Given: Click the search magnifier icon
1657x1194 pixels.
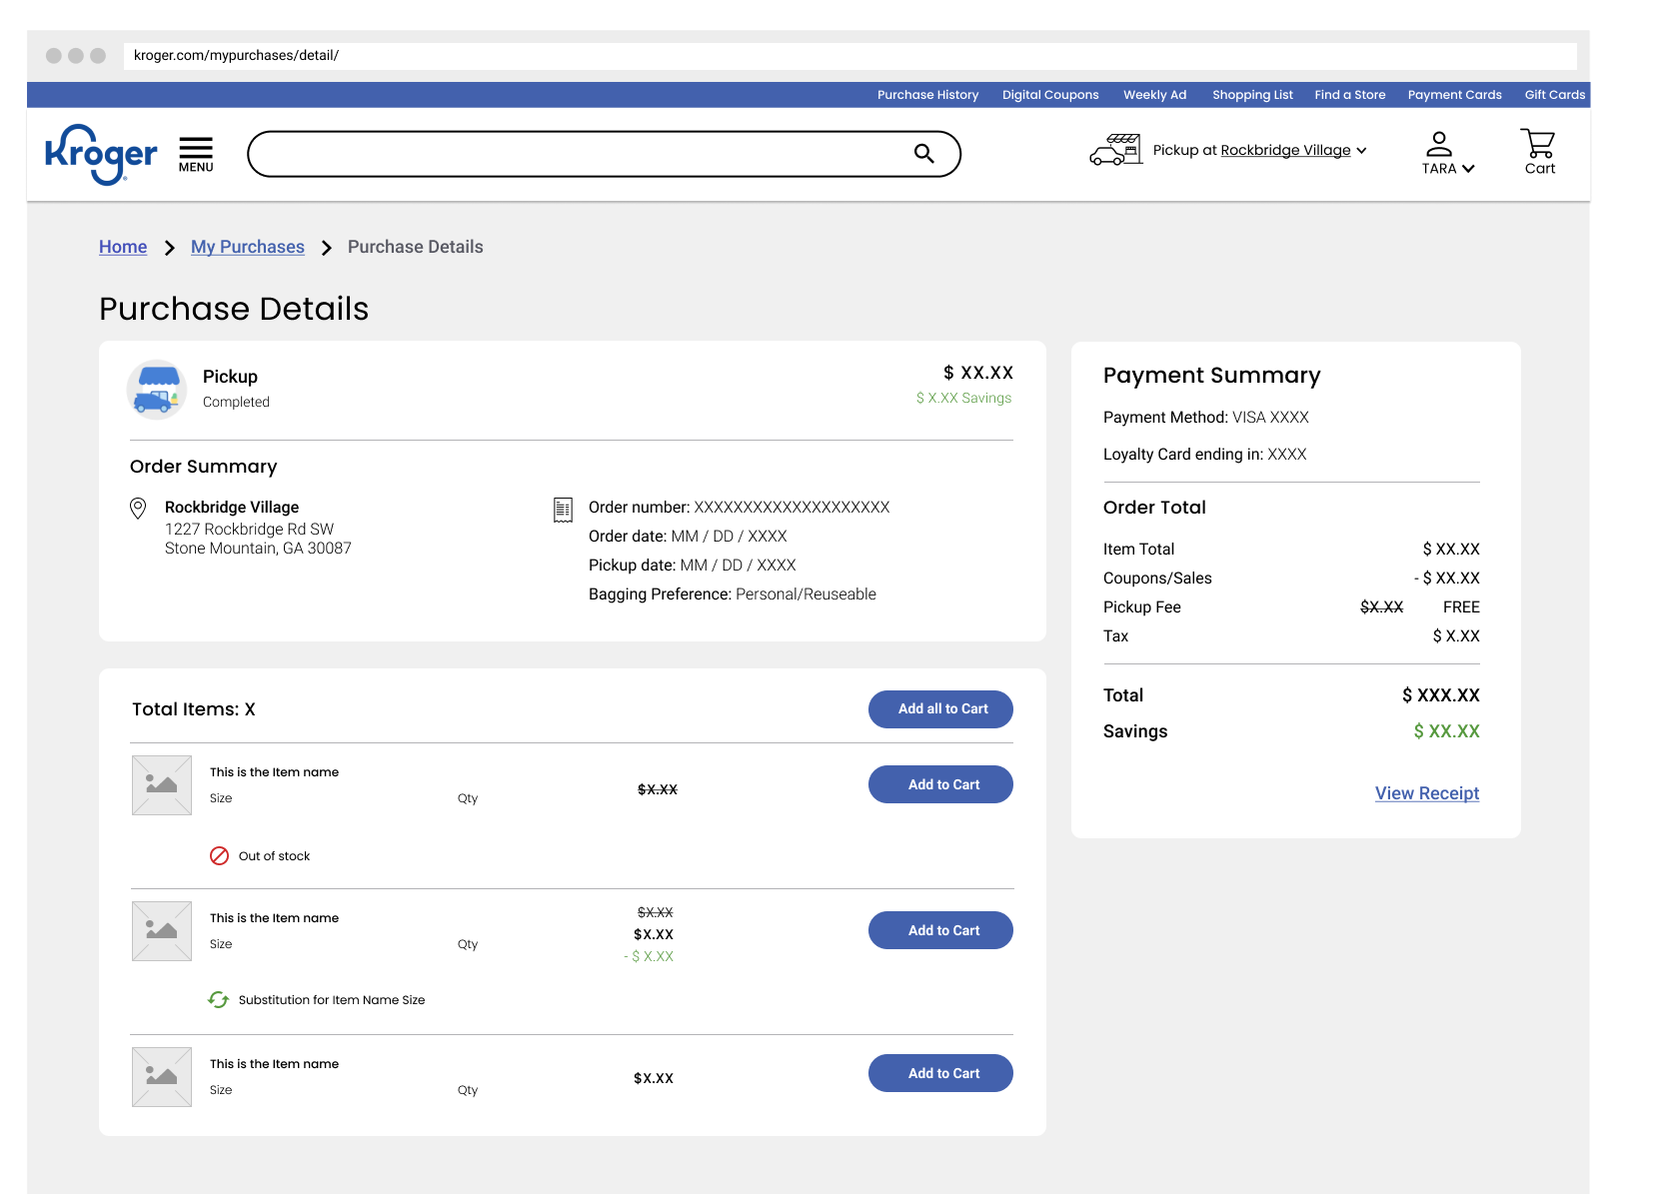Looking at the screenshot, I should point(924,153).
